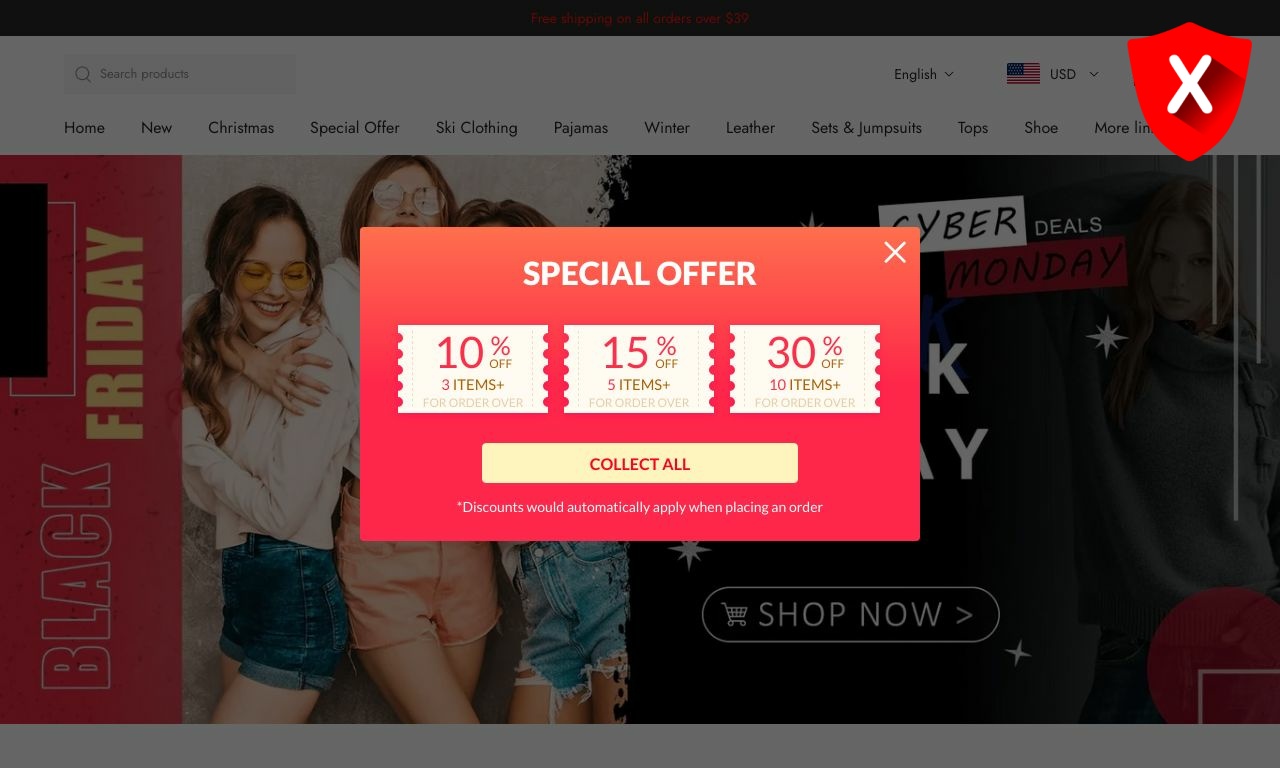This screenshot has width=1280, height=768.
Task: Click the search magnifier icon
Action: 83,74
